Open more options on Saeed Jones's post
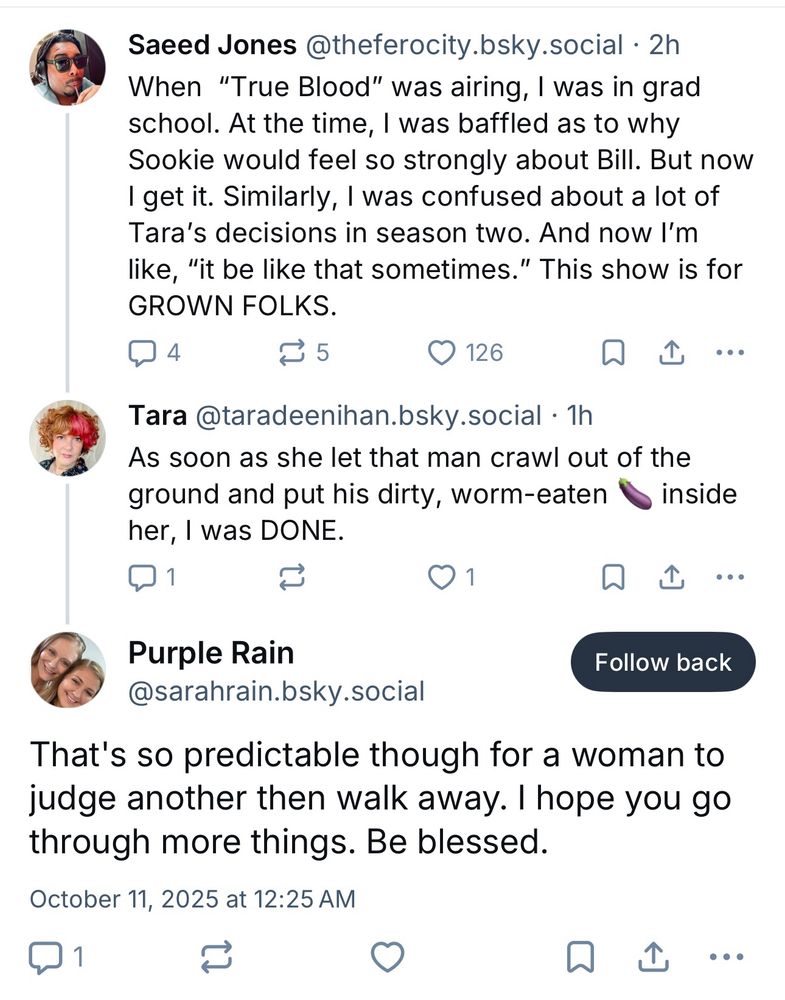Image resolution: width=785 pixels, height=1000 pixels. [732, 352]
